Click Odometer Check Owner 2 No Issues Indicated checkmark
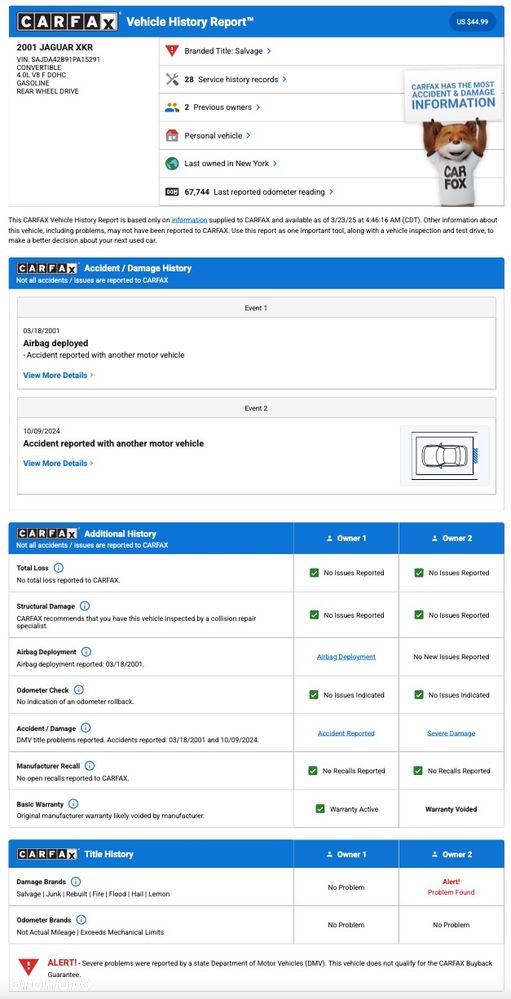The image size is (511, 999). coord(419,694)
